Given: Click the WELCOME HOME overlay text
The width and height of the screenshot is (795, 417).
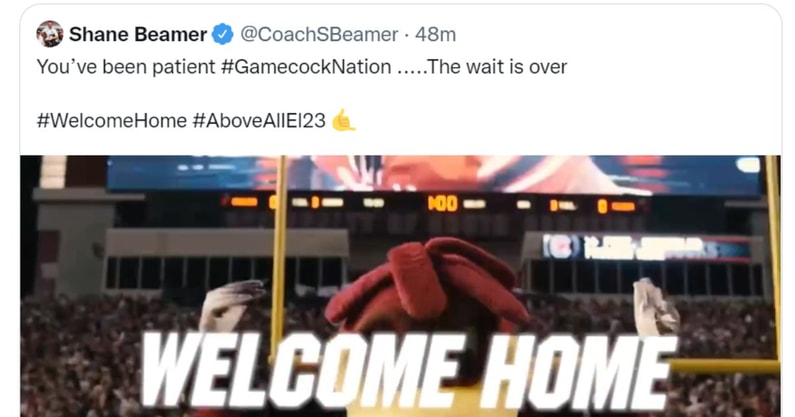Looking at the screenshot, I should point(408,372).
